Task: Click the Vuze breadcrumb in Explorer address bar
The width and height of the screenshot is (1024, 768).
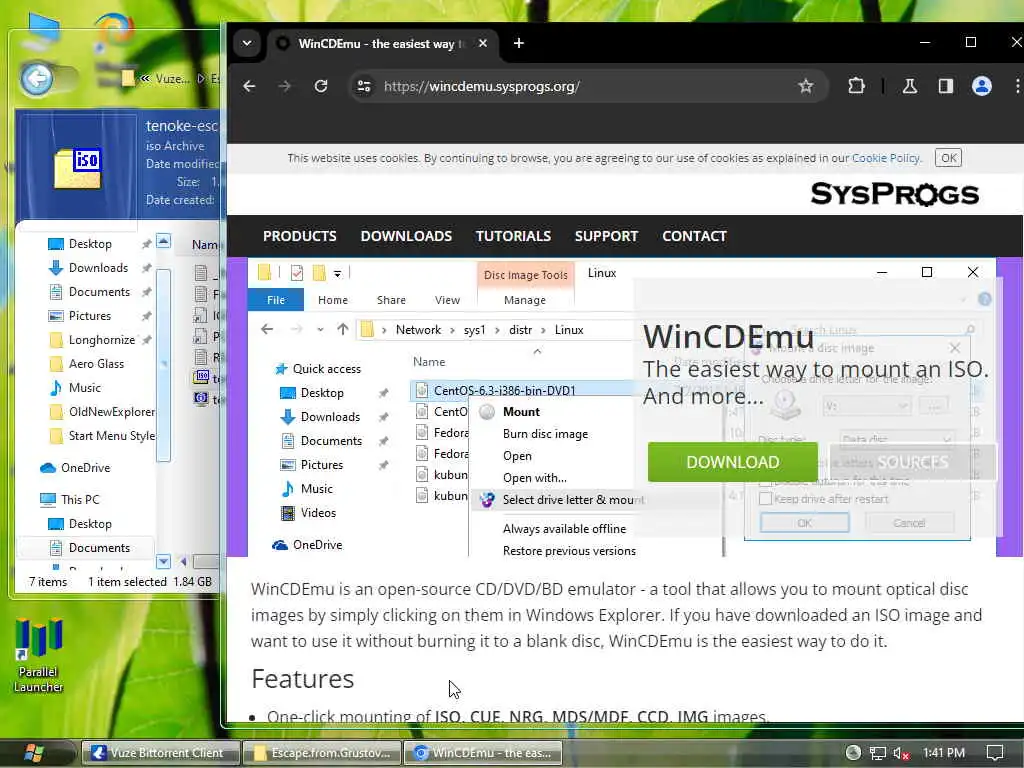Action: coord(172,79)
